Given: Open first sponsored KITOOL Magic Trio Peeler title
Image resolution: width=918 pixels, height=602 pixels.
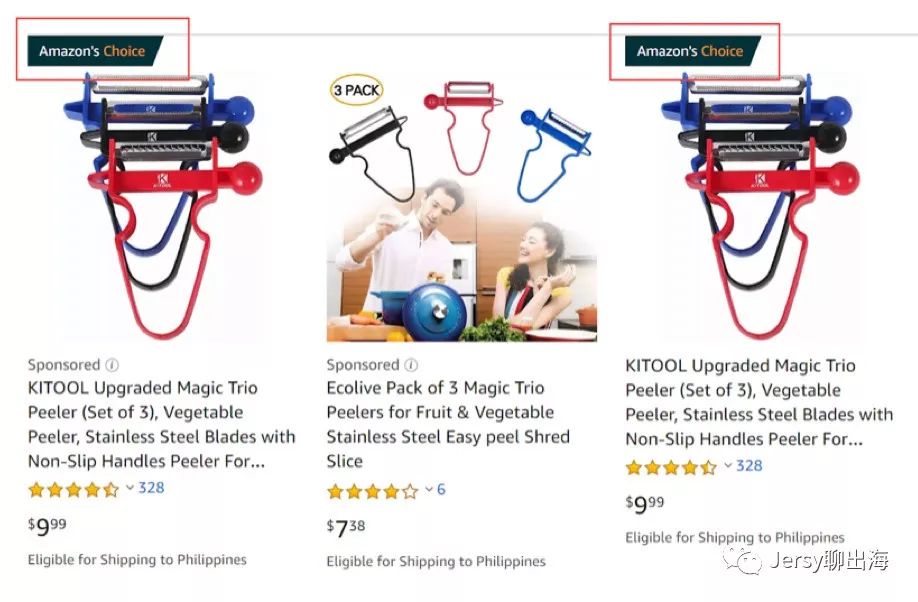Looking at the screenshot, I should click(x=162, y=425).
